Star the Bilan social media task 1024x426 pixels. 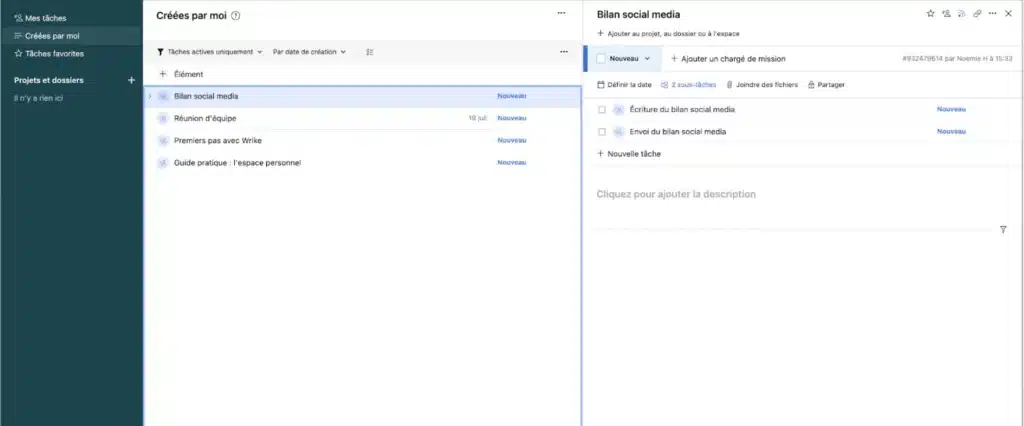pyautogui.click(x=930, y=14)
